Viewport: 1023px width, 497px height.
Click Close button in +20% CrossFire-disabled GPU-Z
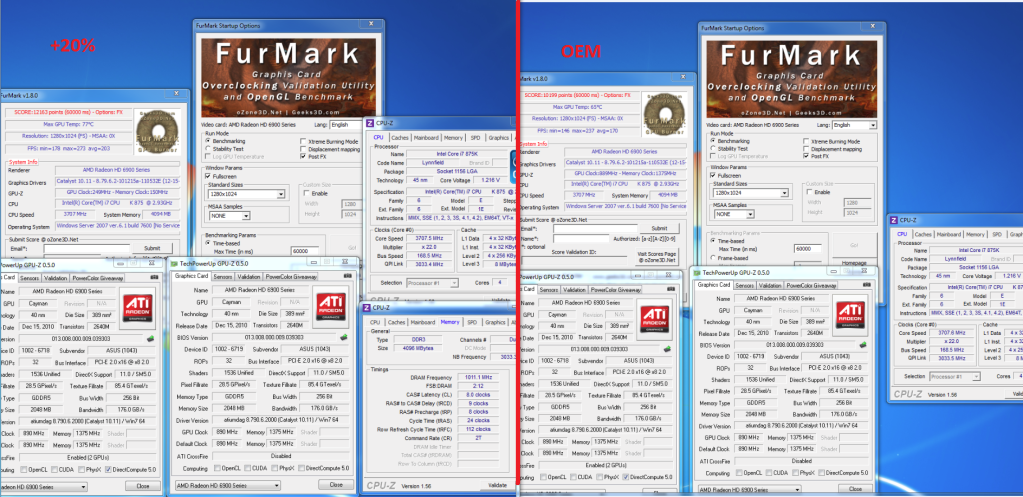point(336,485)
